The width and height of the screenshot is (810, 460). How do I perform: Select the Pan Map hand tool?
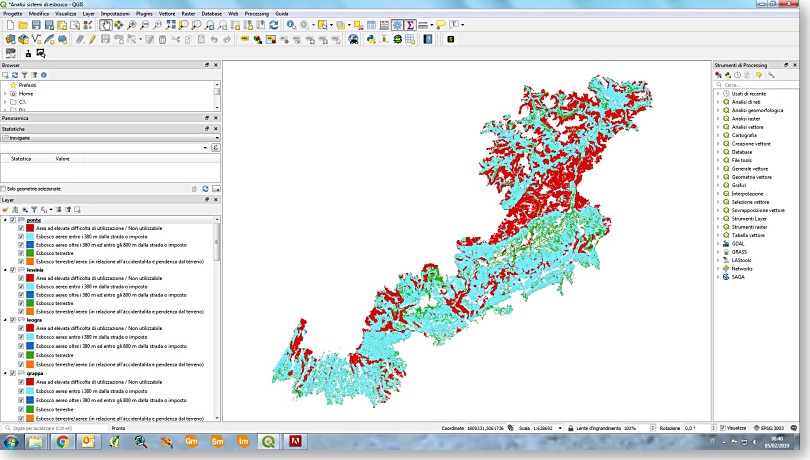tap(106, 25)
